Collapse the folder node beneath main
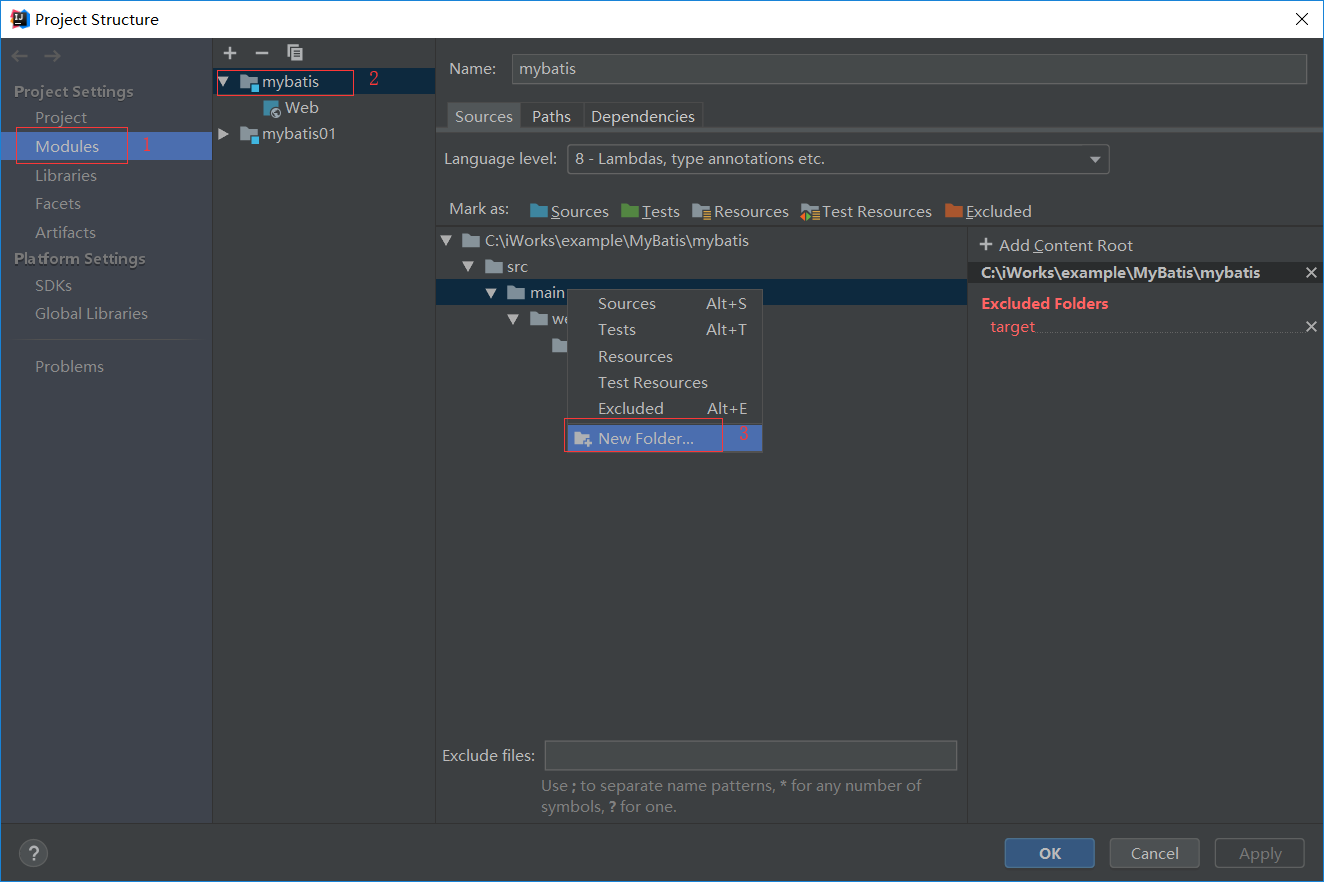Image resolution: width=1324 pixels, height=882 pixels. pos(513,319)
